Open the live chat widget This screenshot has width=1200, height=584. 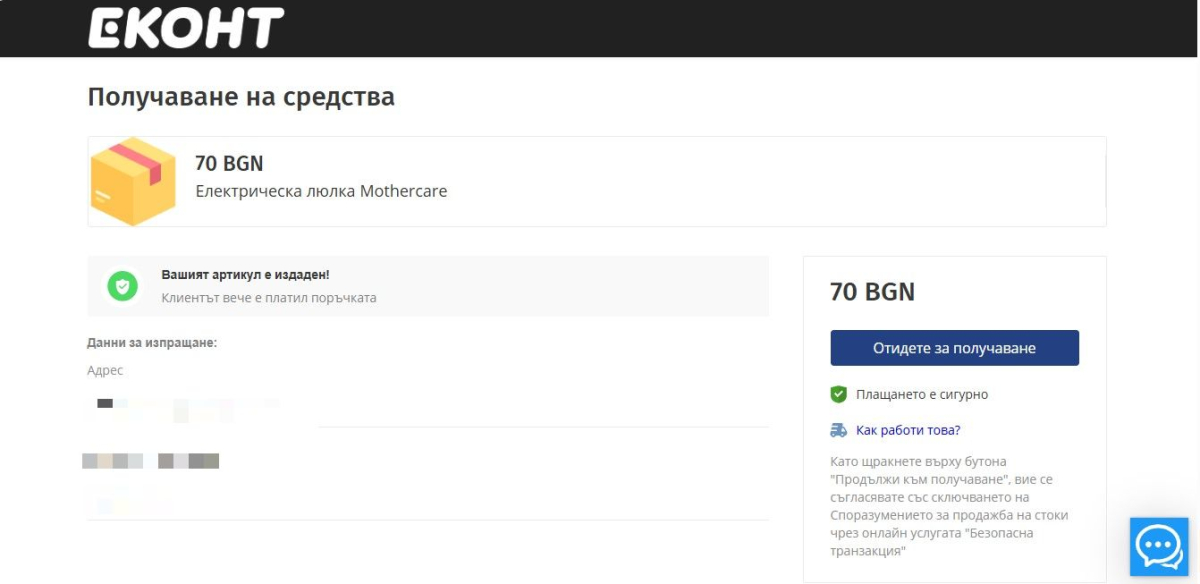(x=1158, y=546)
